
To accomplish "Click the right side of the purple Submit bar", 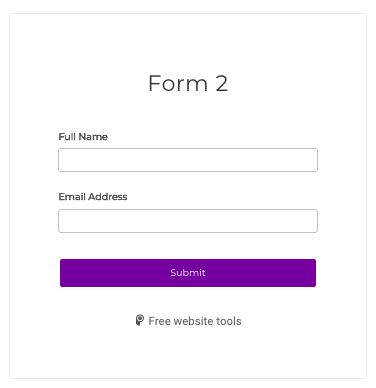I will pyautogui.click(x=300, y=273).
